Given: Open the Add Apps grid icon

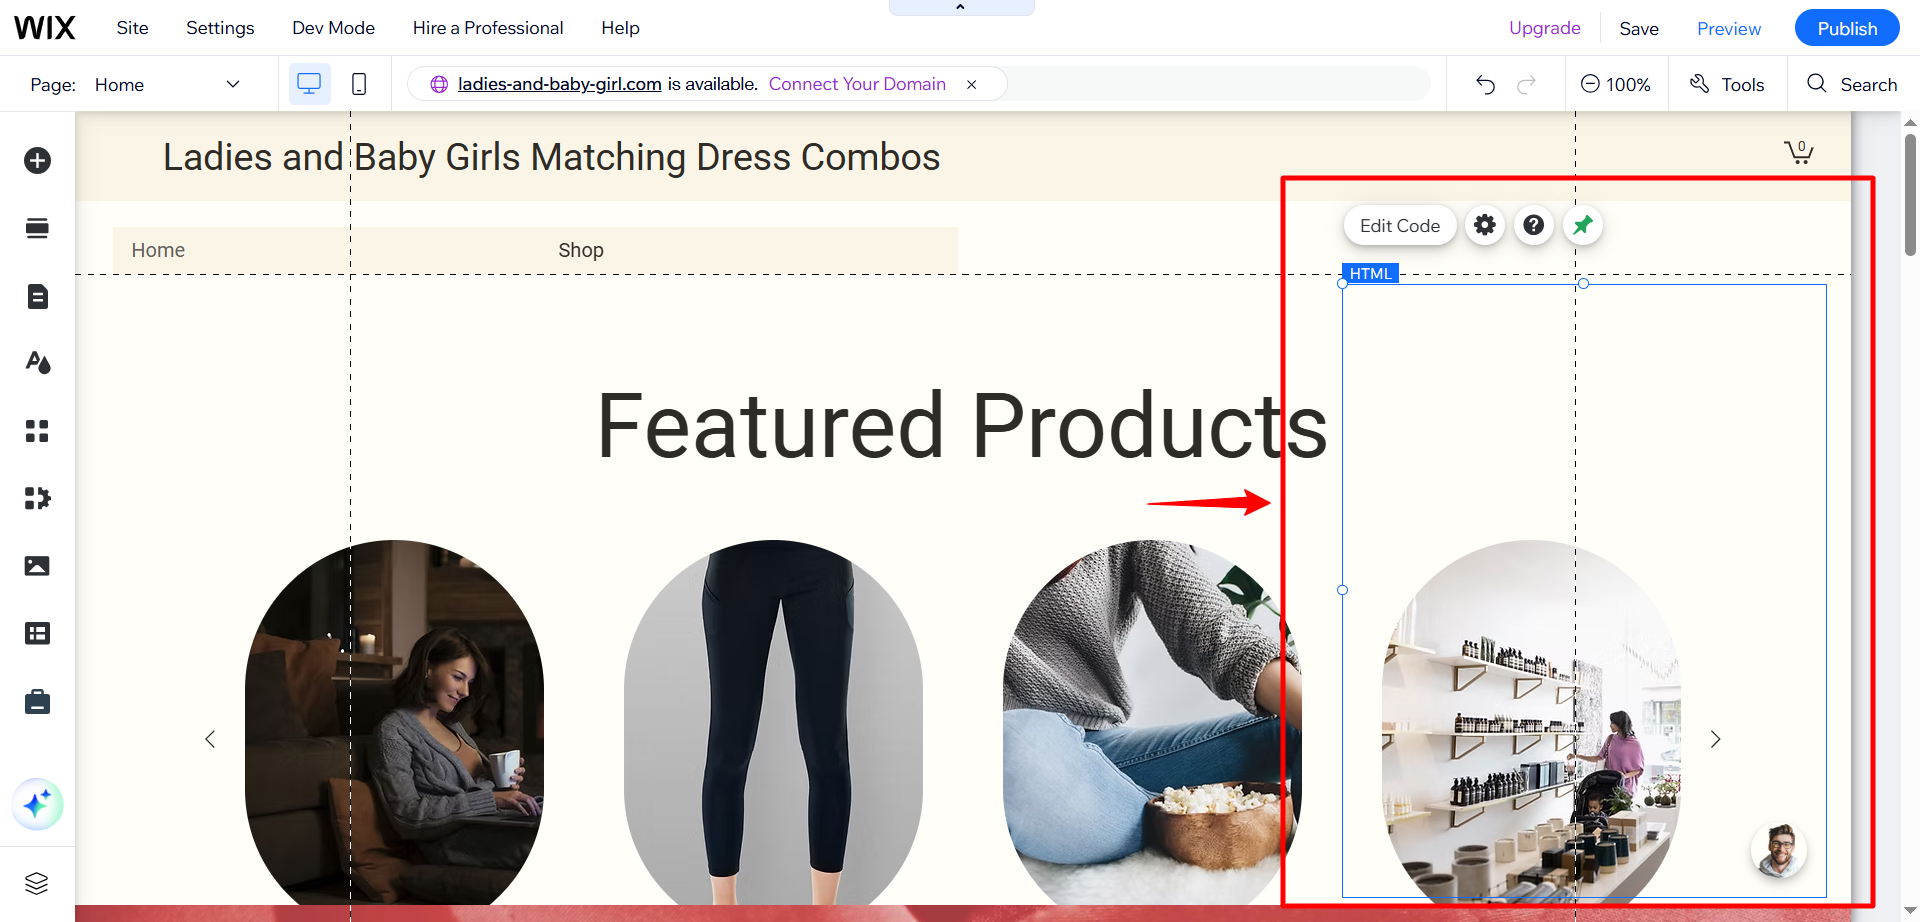Looking at the screenshot, I should click(37, 431).
